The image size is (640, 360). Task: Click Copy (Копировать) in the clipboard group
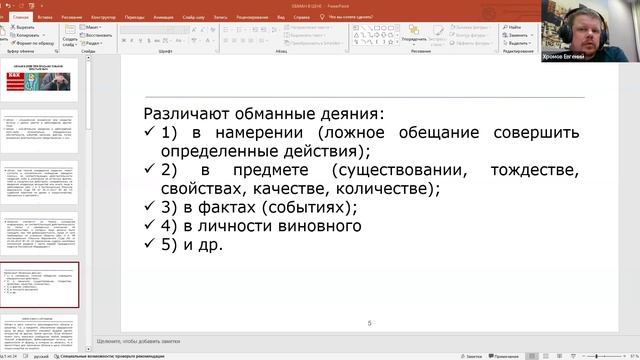25,35
